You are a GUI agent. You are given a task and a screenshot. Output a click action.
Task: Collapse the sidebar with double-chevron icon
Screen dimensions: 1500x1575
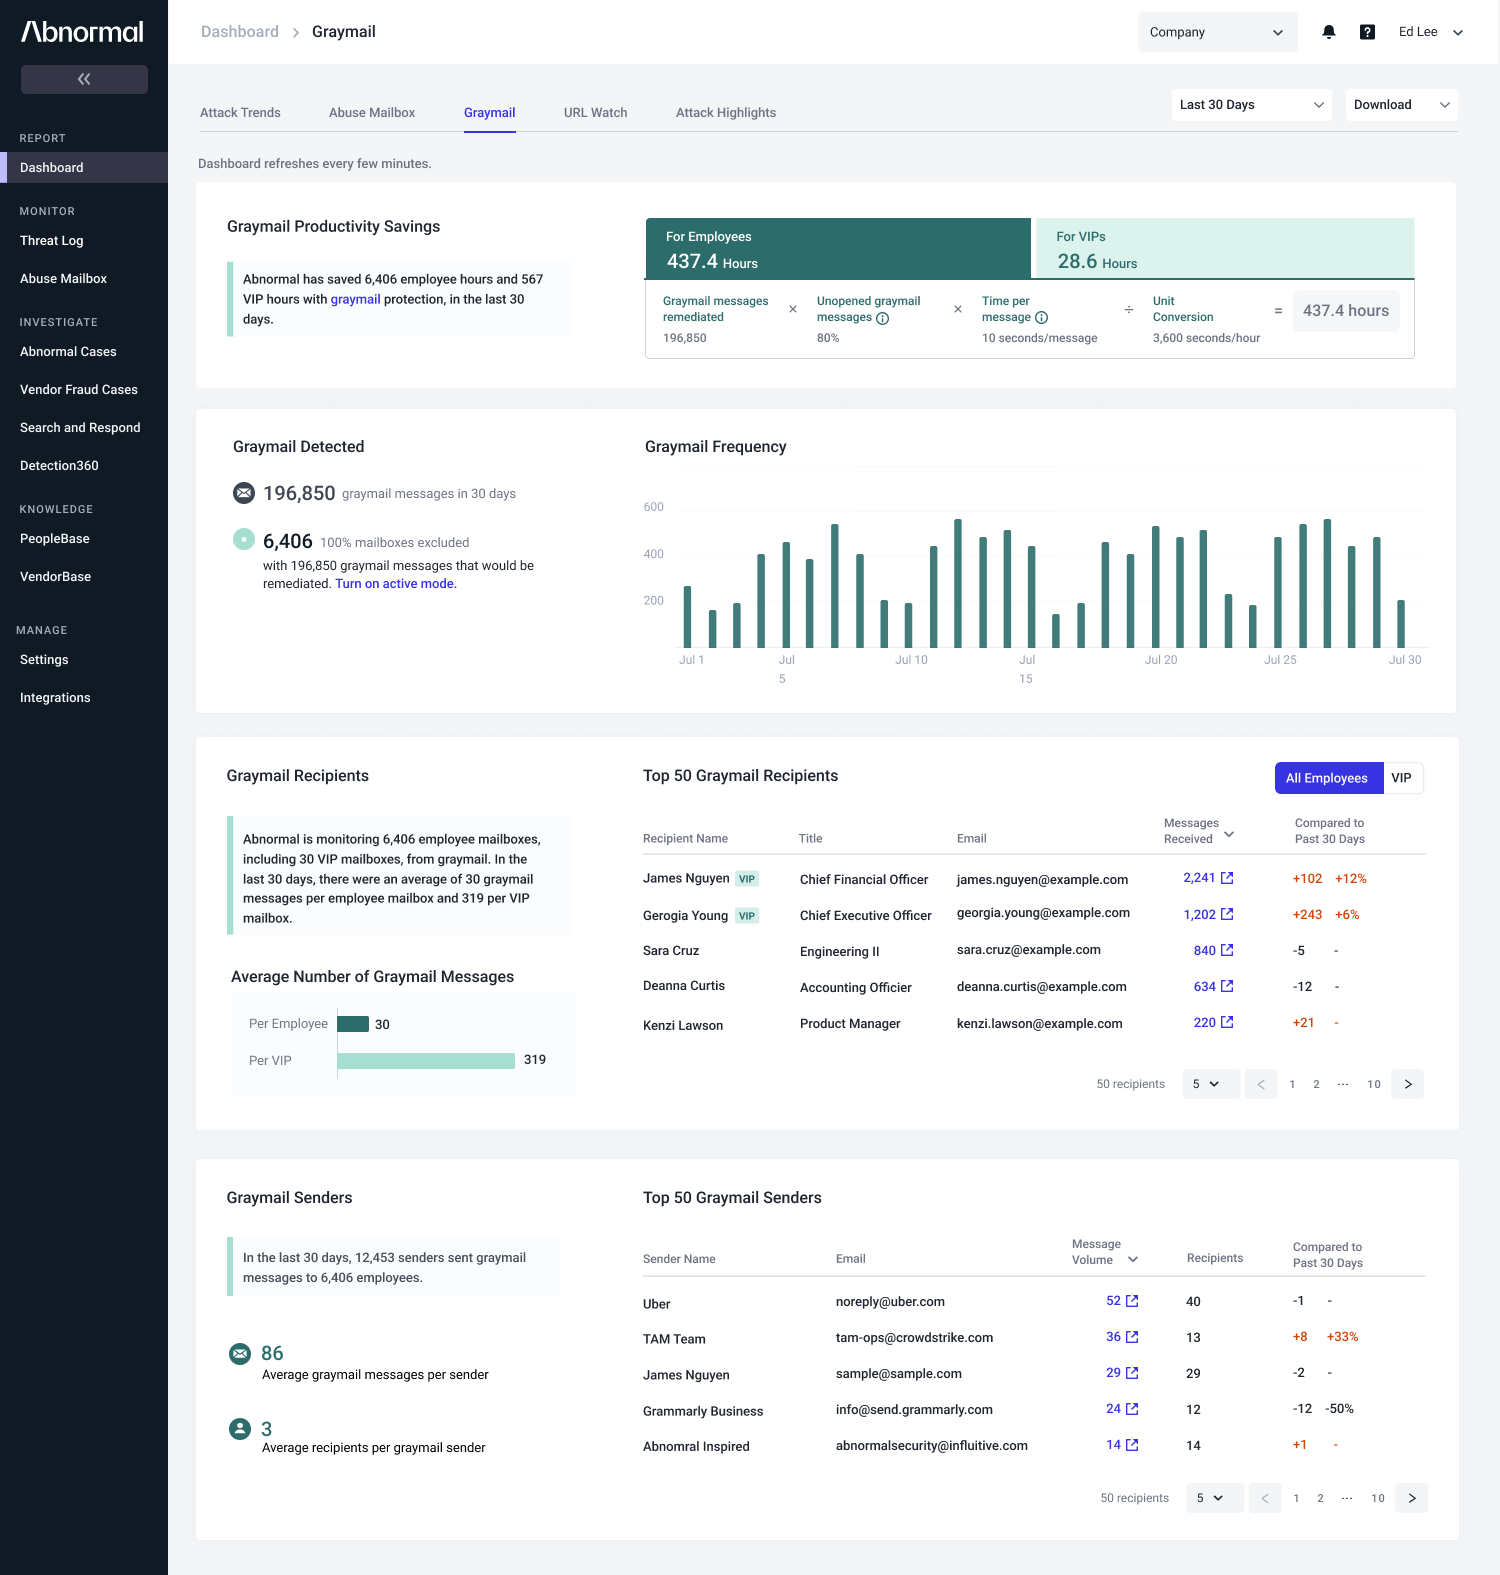pos(84,79)
